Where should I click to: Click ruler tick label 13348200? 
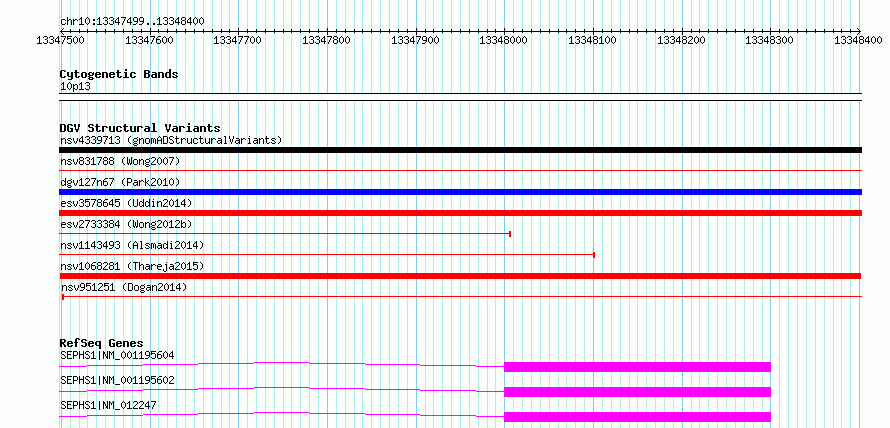pyautogui.click(x=681, y=40)
